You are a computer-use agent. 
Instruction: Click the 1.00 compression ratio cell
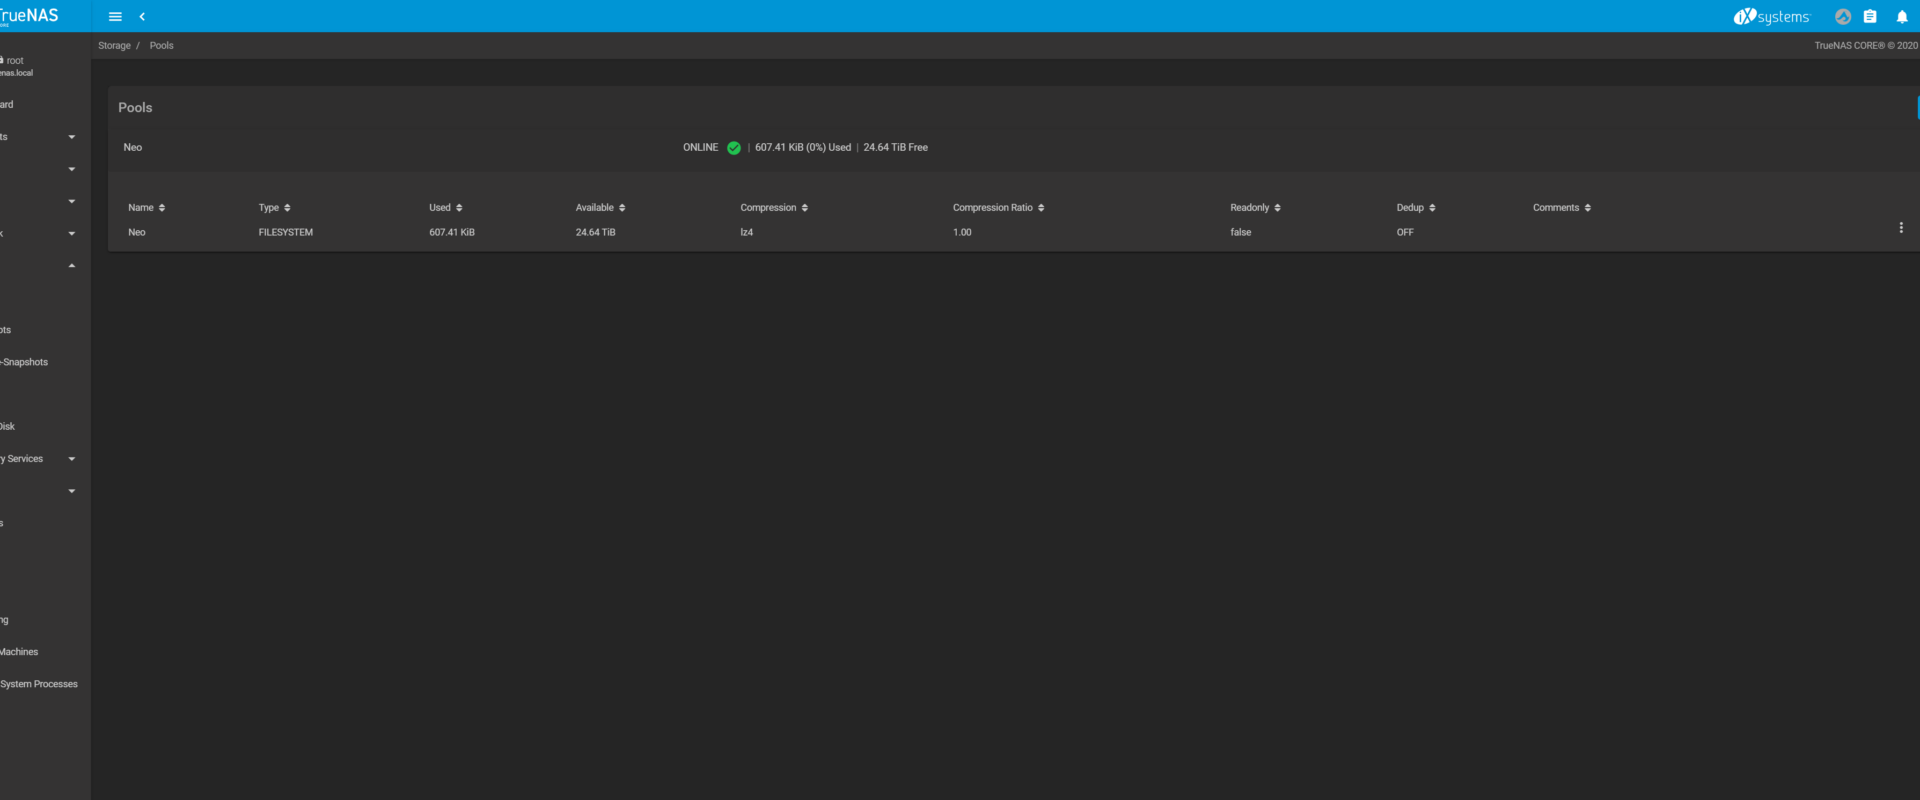(962, 233)
